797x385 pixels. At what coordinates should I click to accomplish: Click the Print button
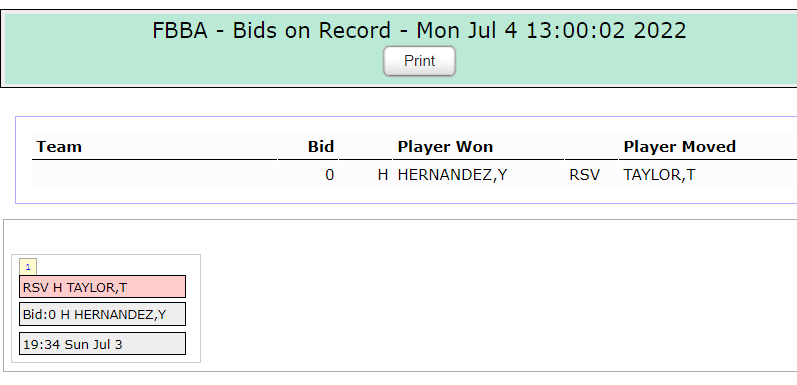click(x=419, y=62)
